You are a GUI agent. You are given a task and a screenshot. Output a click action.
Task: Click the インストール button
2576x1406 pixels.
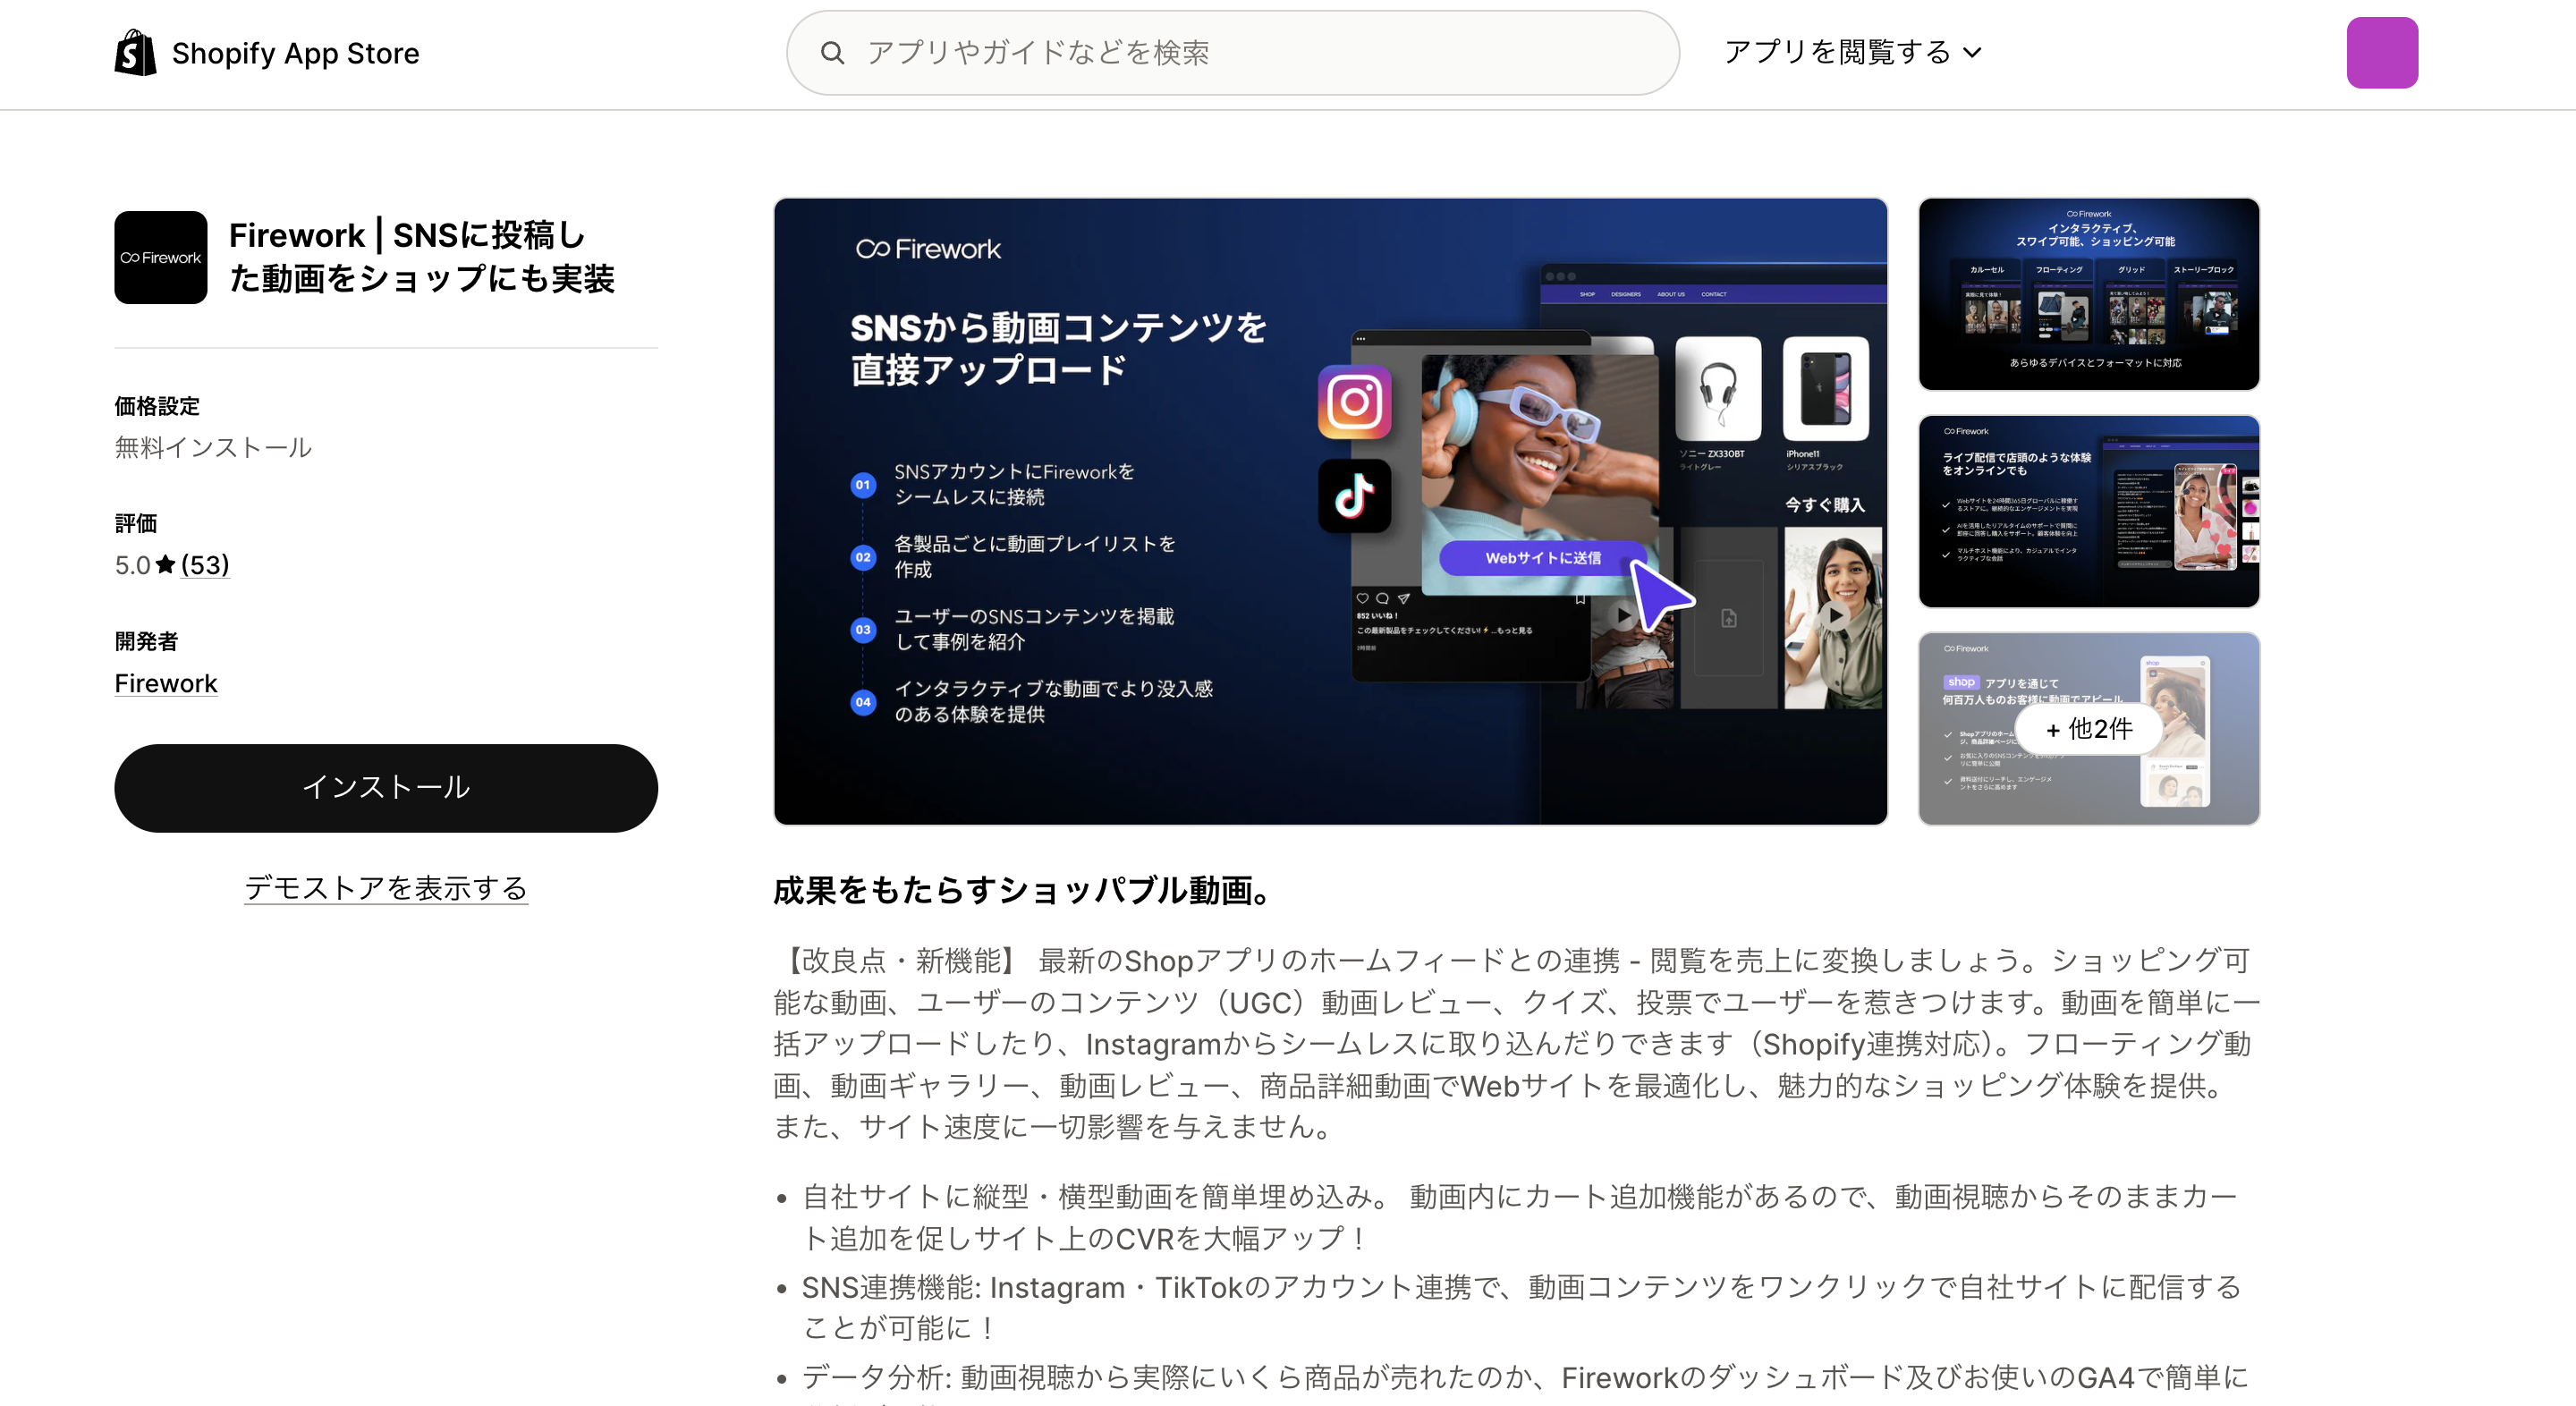coord(386,788)
